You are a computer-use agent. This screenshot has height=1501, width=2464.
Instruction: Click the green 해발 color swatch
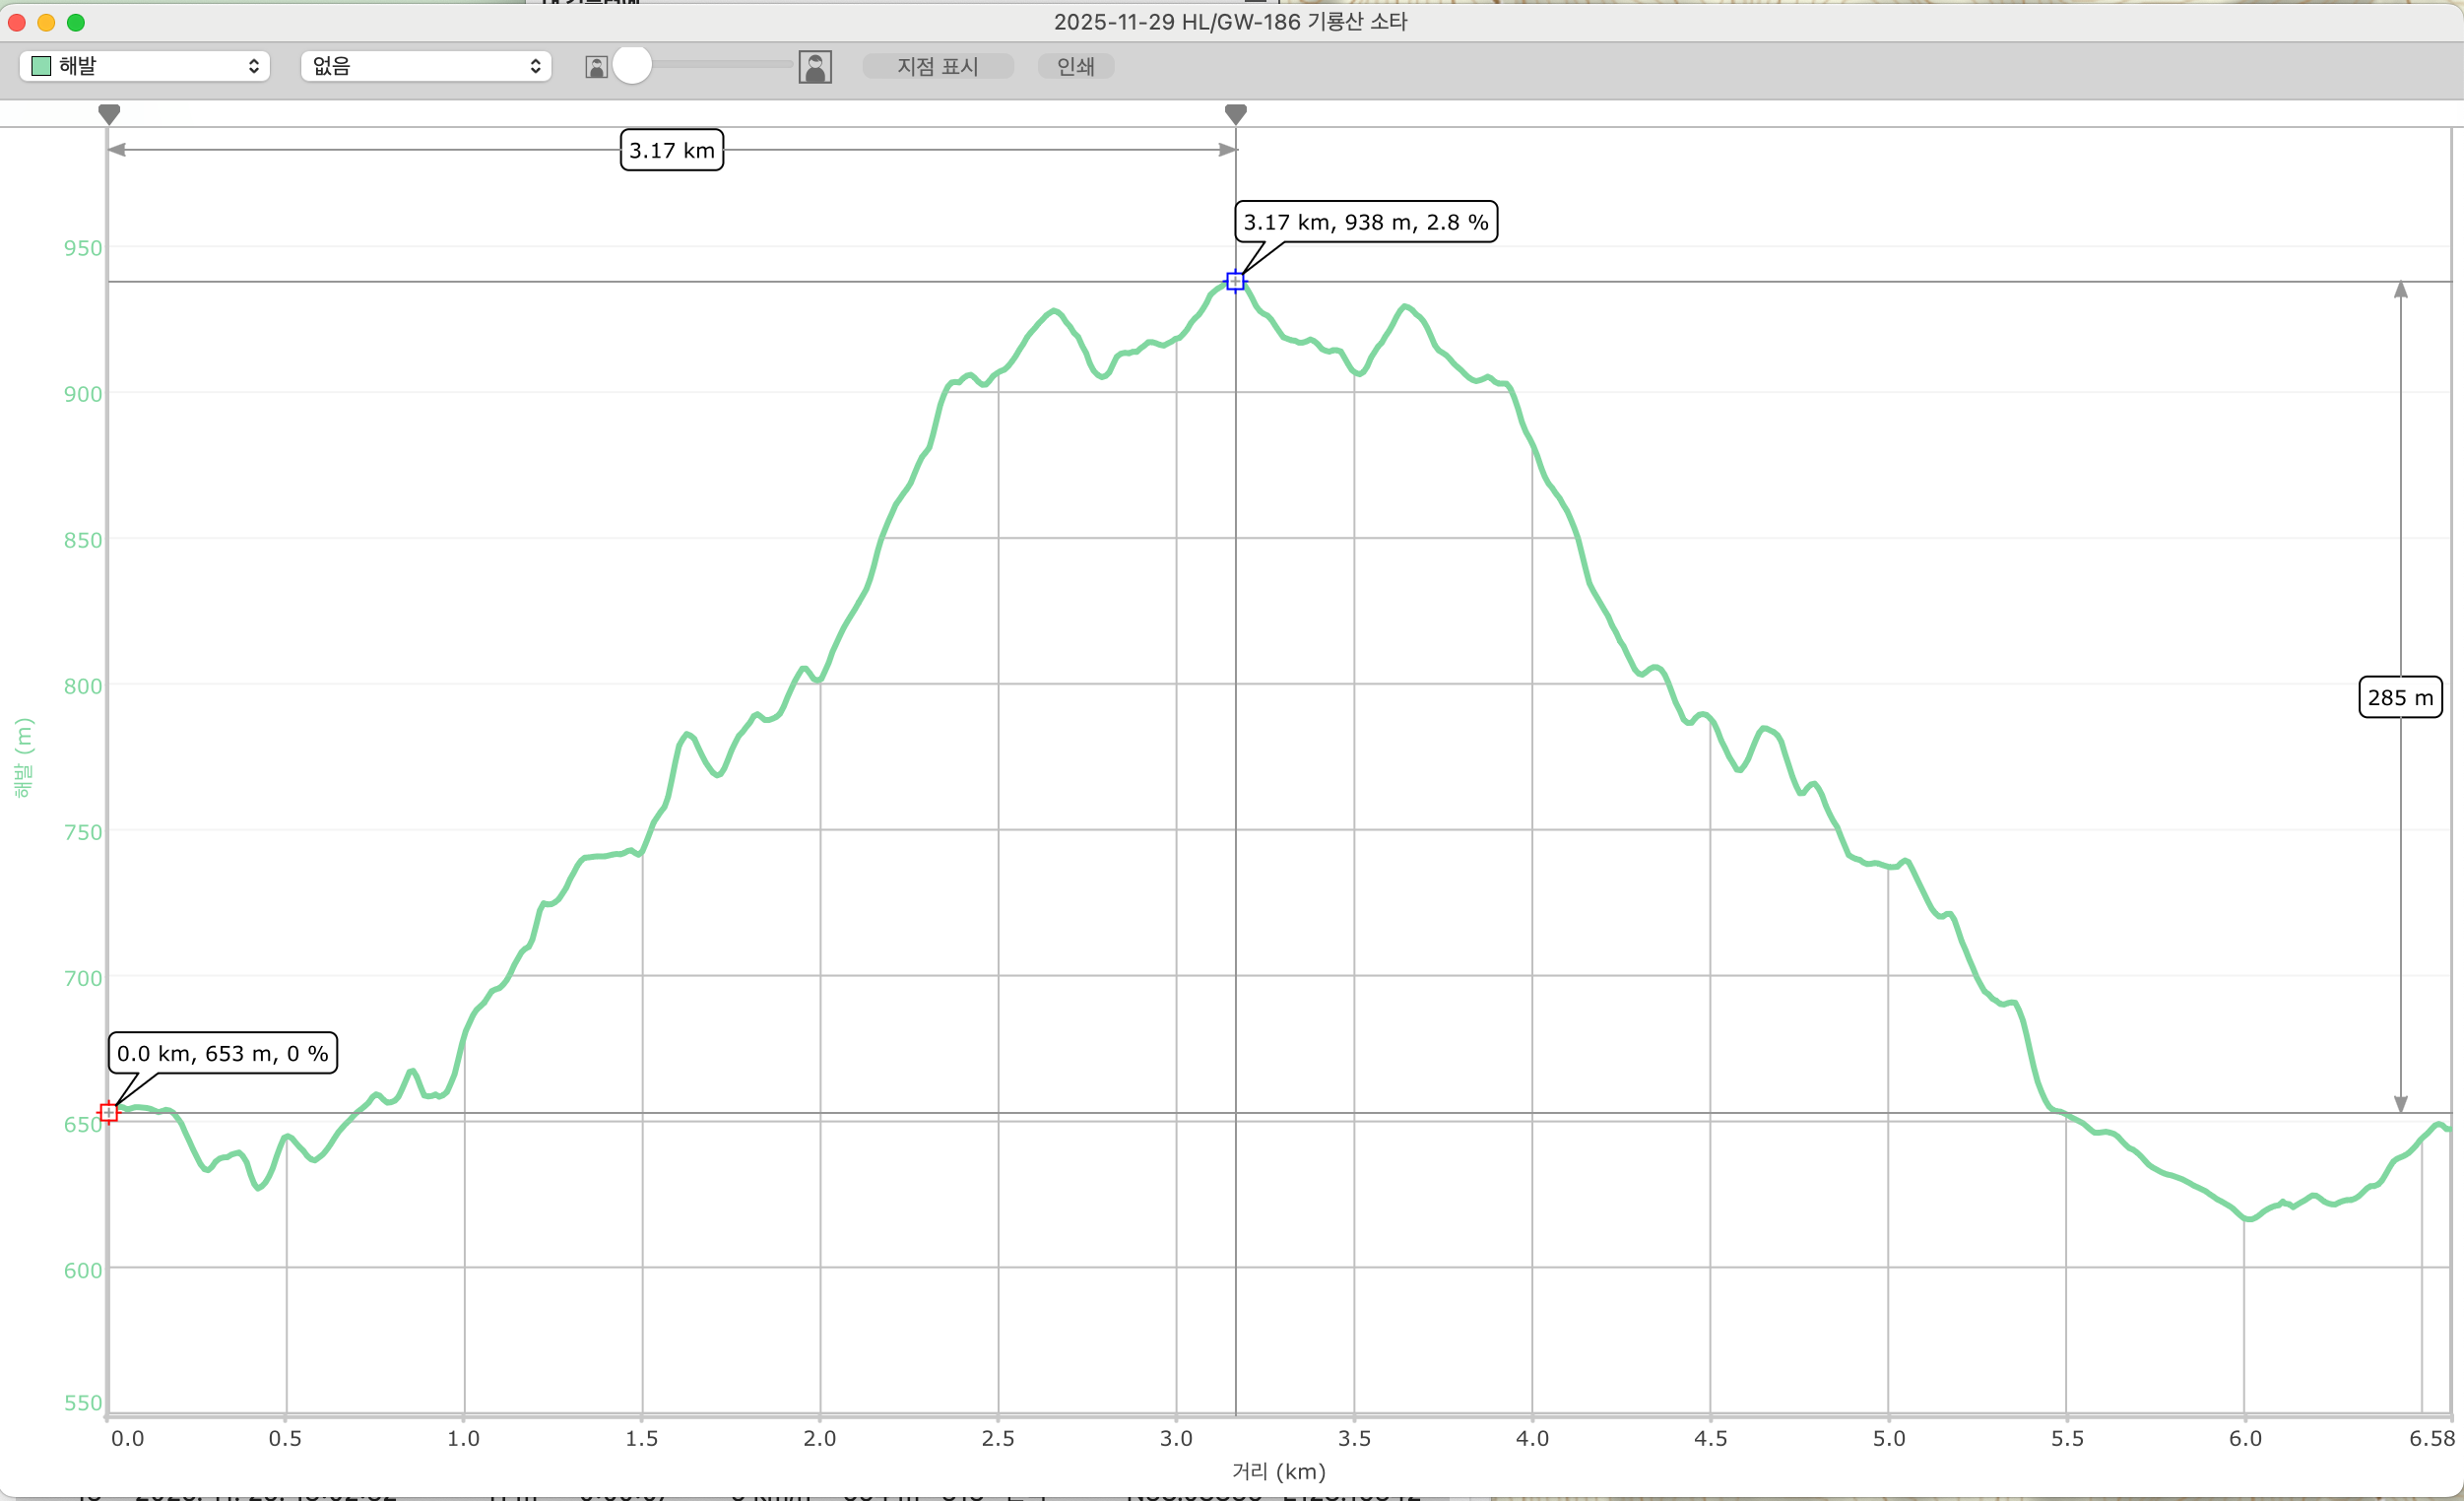point(41,66)
